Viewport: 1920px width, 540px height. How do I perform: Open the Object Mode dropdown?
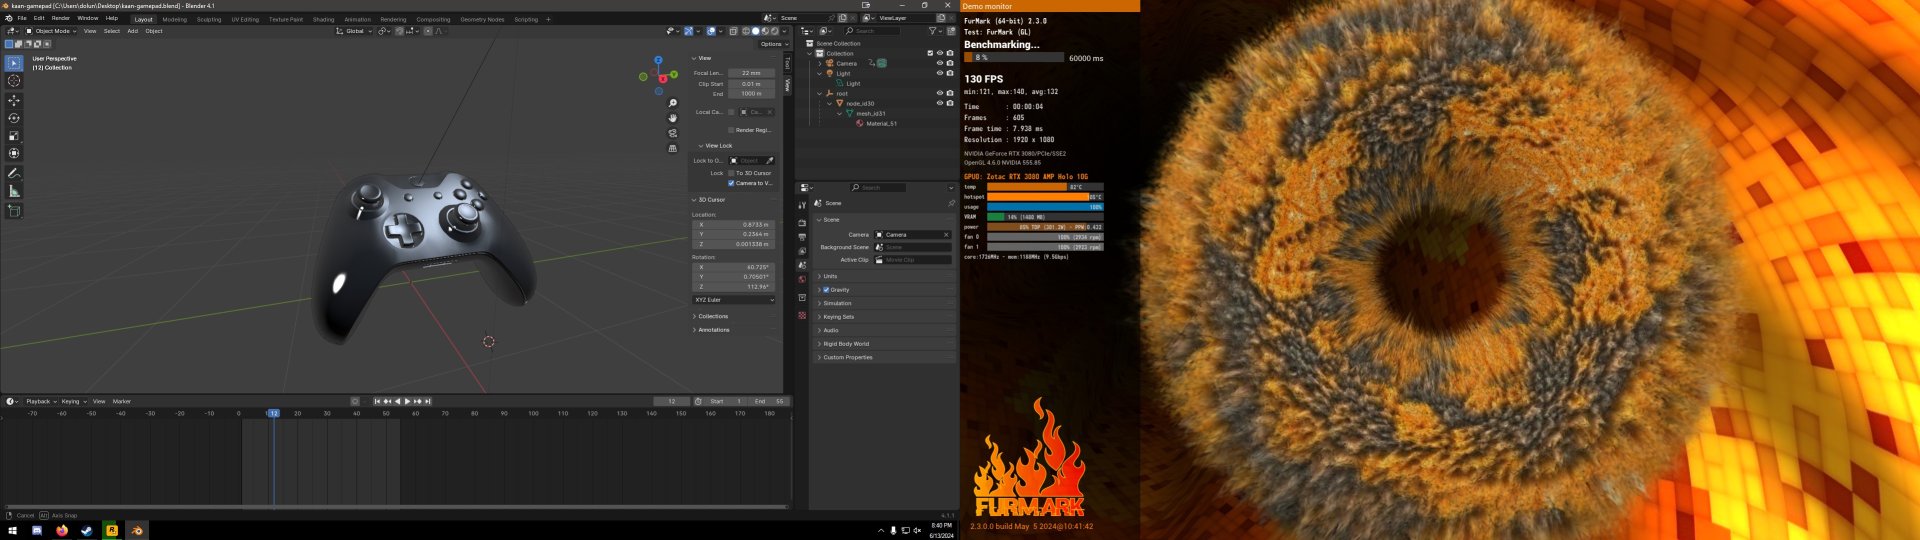coord(50,31)
